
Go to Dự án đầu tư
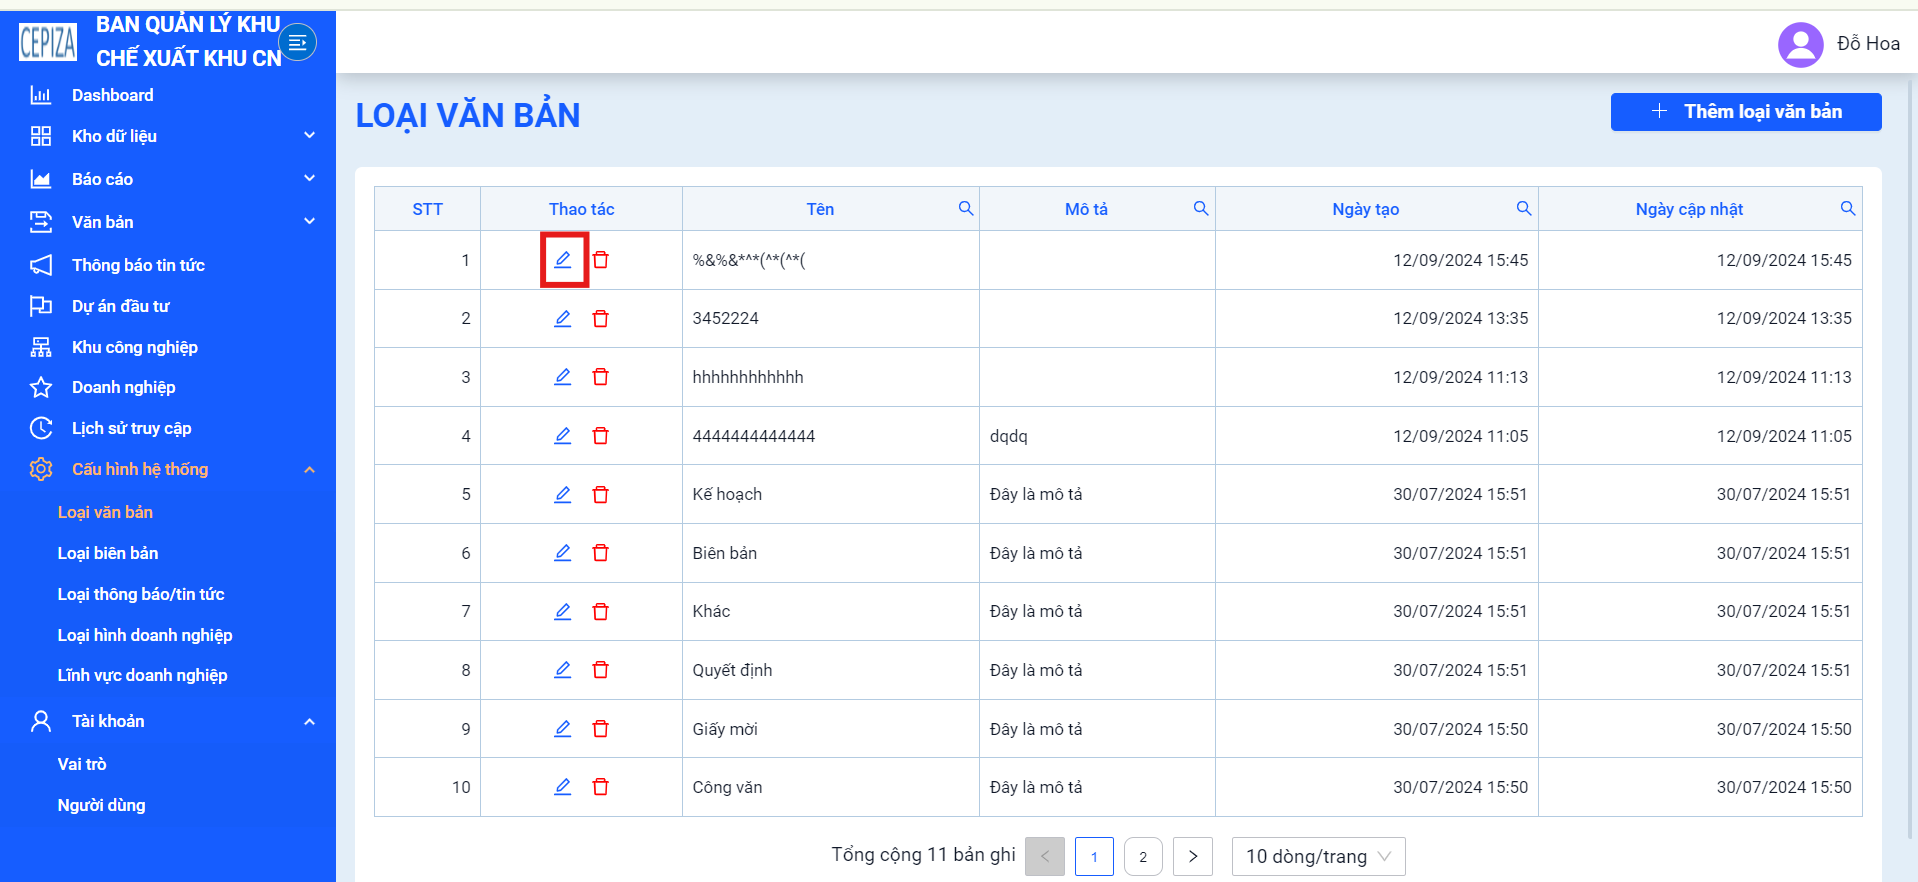120,306
